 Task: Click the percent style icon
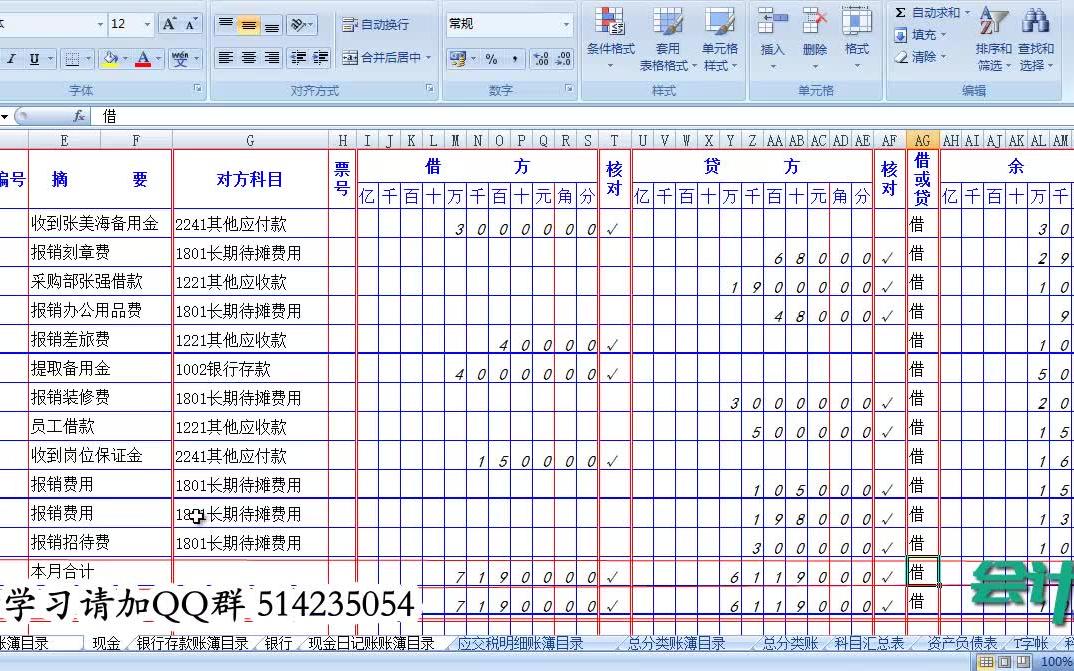pos(491,57)
